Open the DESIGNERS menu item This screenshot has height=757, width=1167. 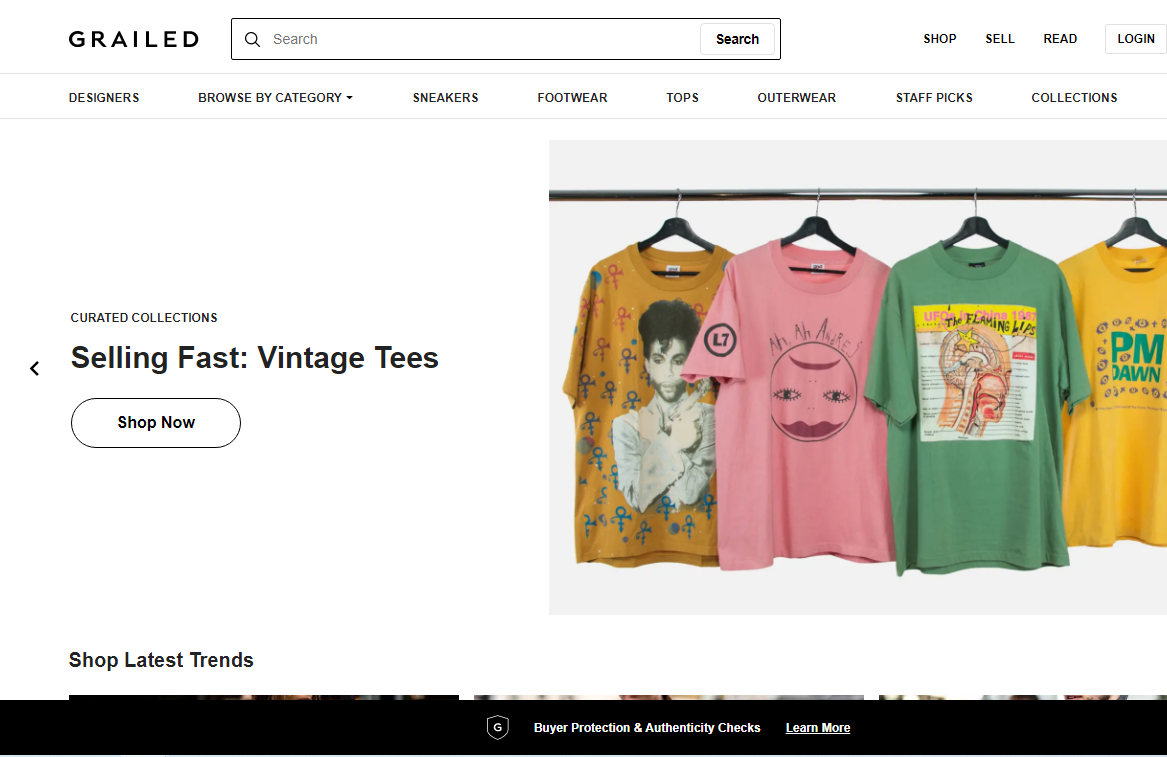click(x=103, y=98)
